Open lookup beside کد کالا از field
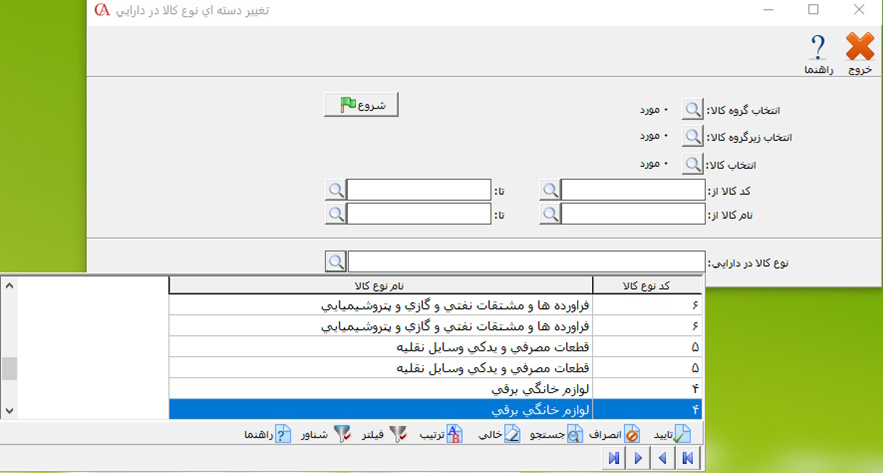Screen dimensions: 883x473 (550, 190)
